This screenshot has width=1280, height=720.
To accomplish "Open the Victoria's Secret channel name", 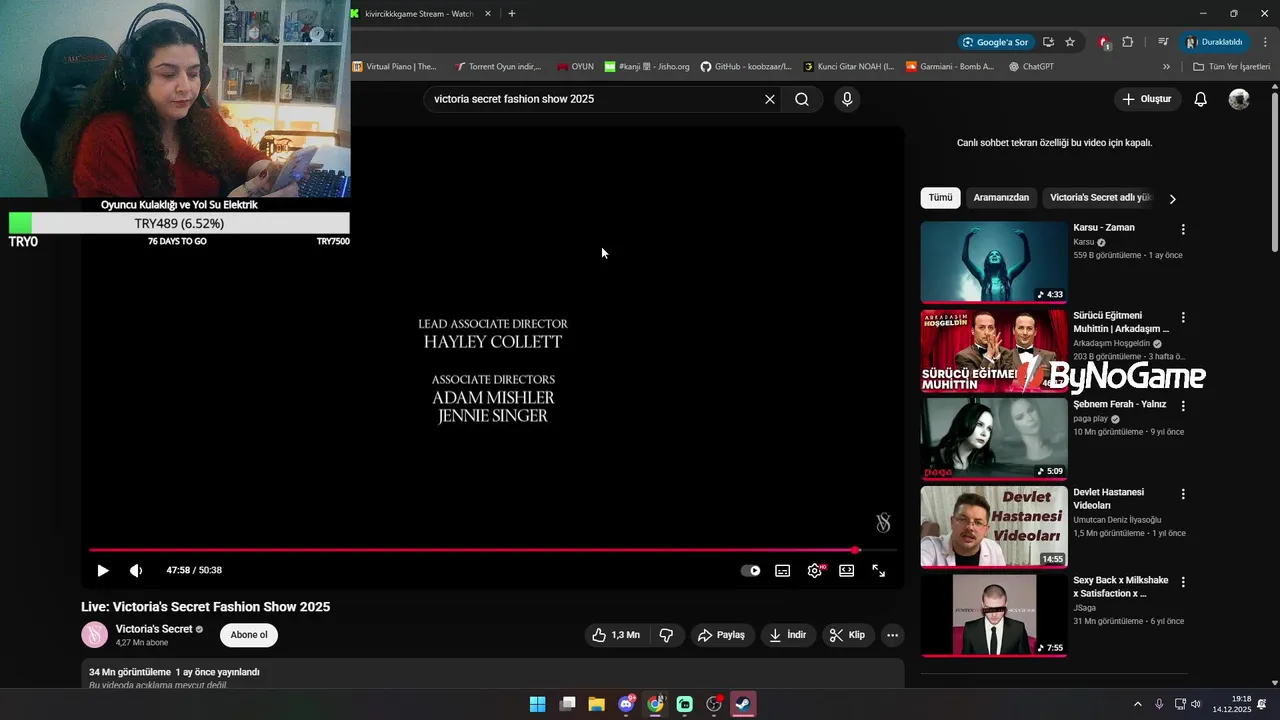I will (154, 629).
